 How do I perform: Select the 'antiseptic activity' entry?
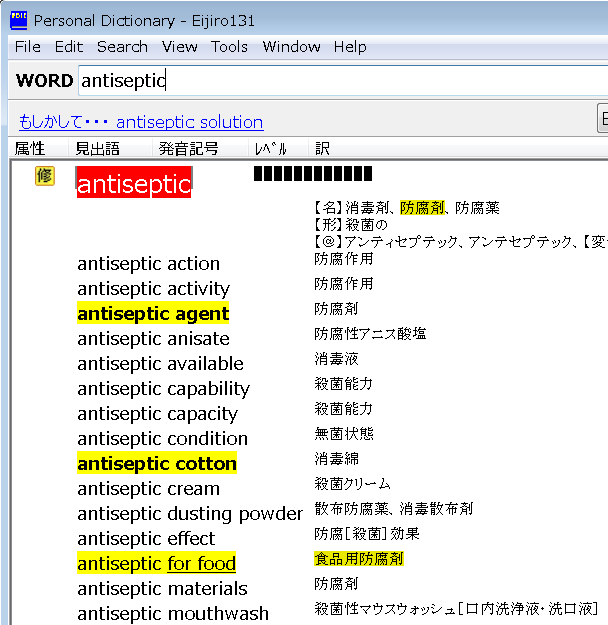tap(153, 289)
